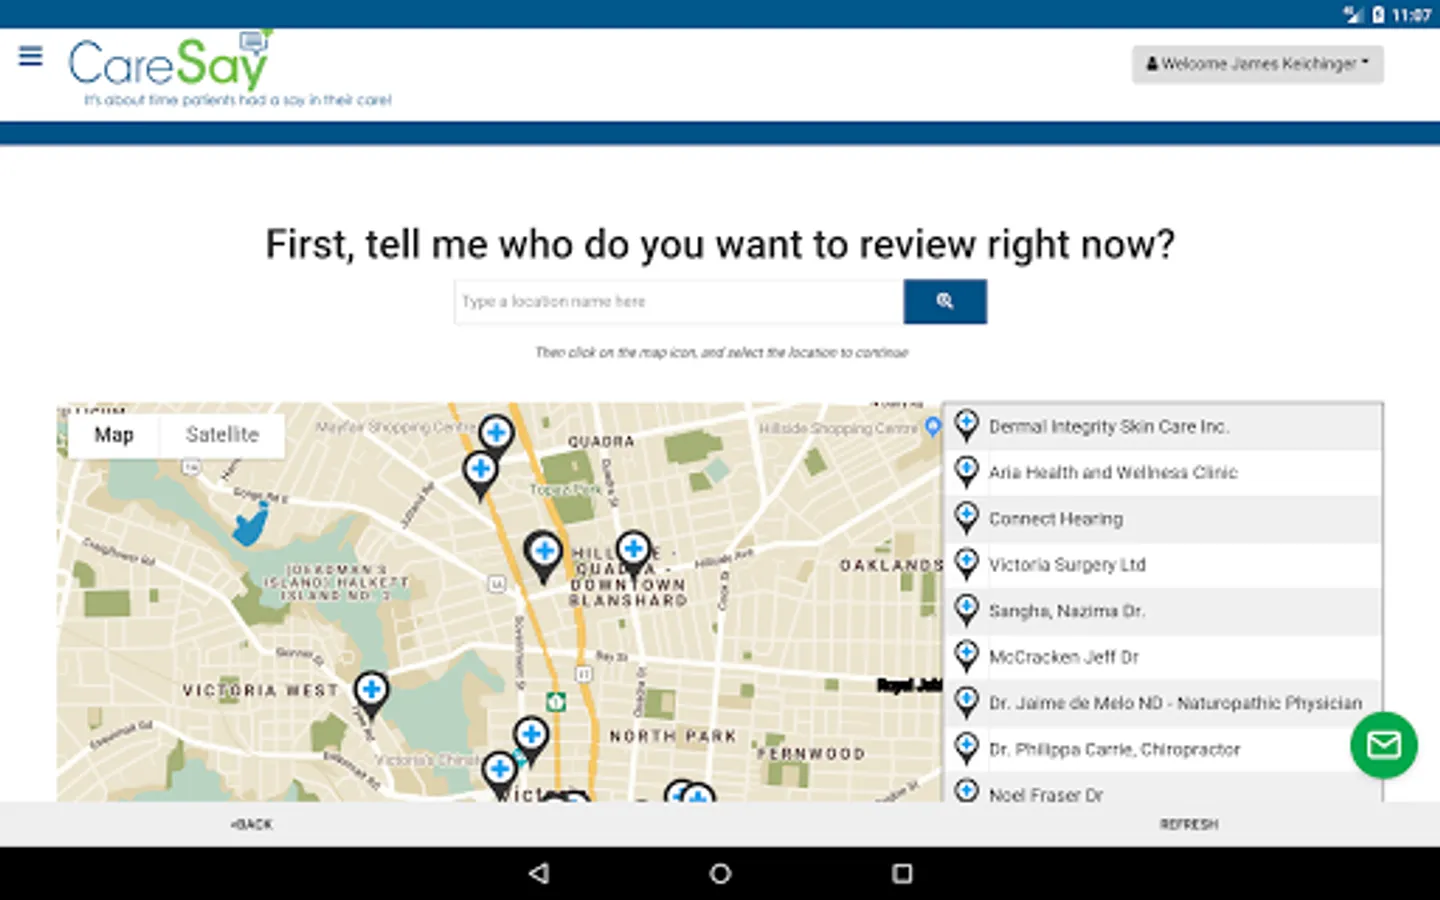Tap the Android back navigation button
The image size is (1440, 900).
pos(539,874)
